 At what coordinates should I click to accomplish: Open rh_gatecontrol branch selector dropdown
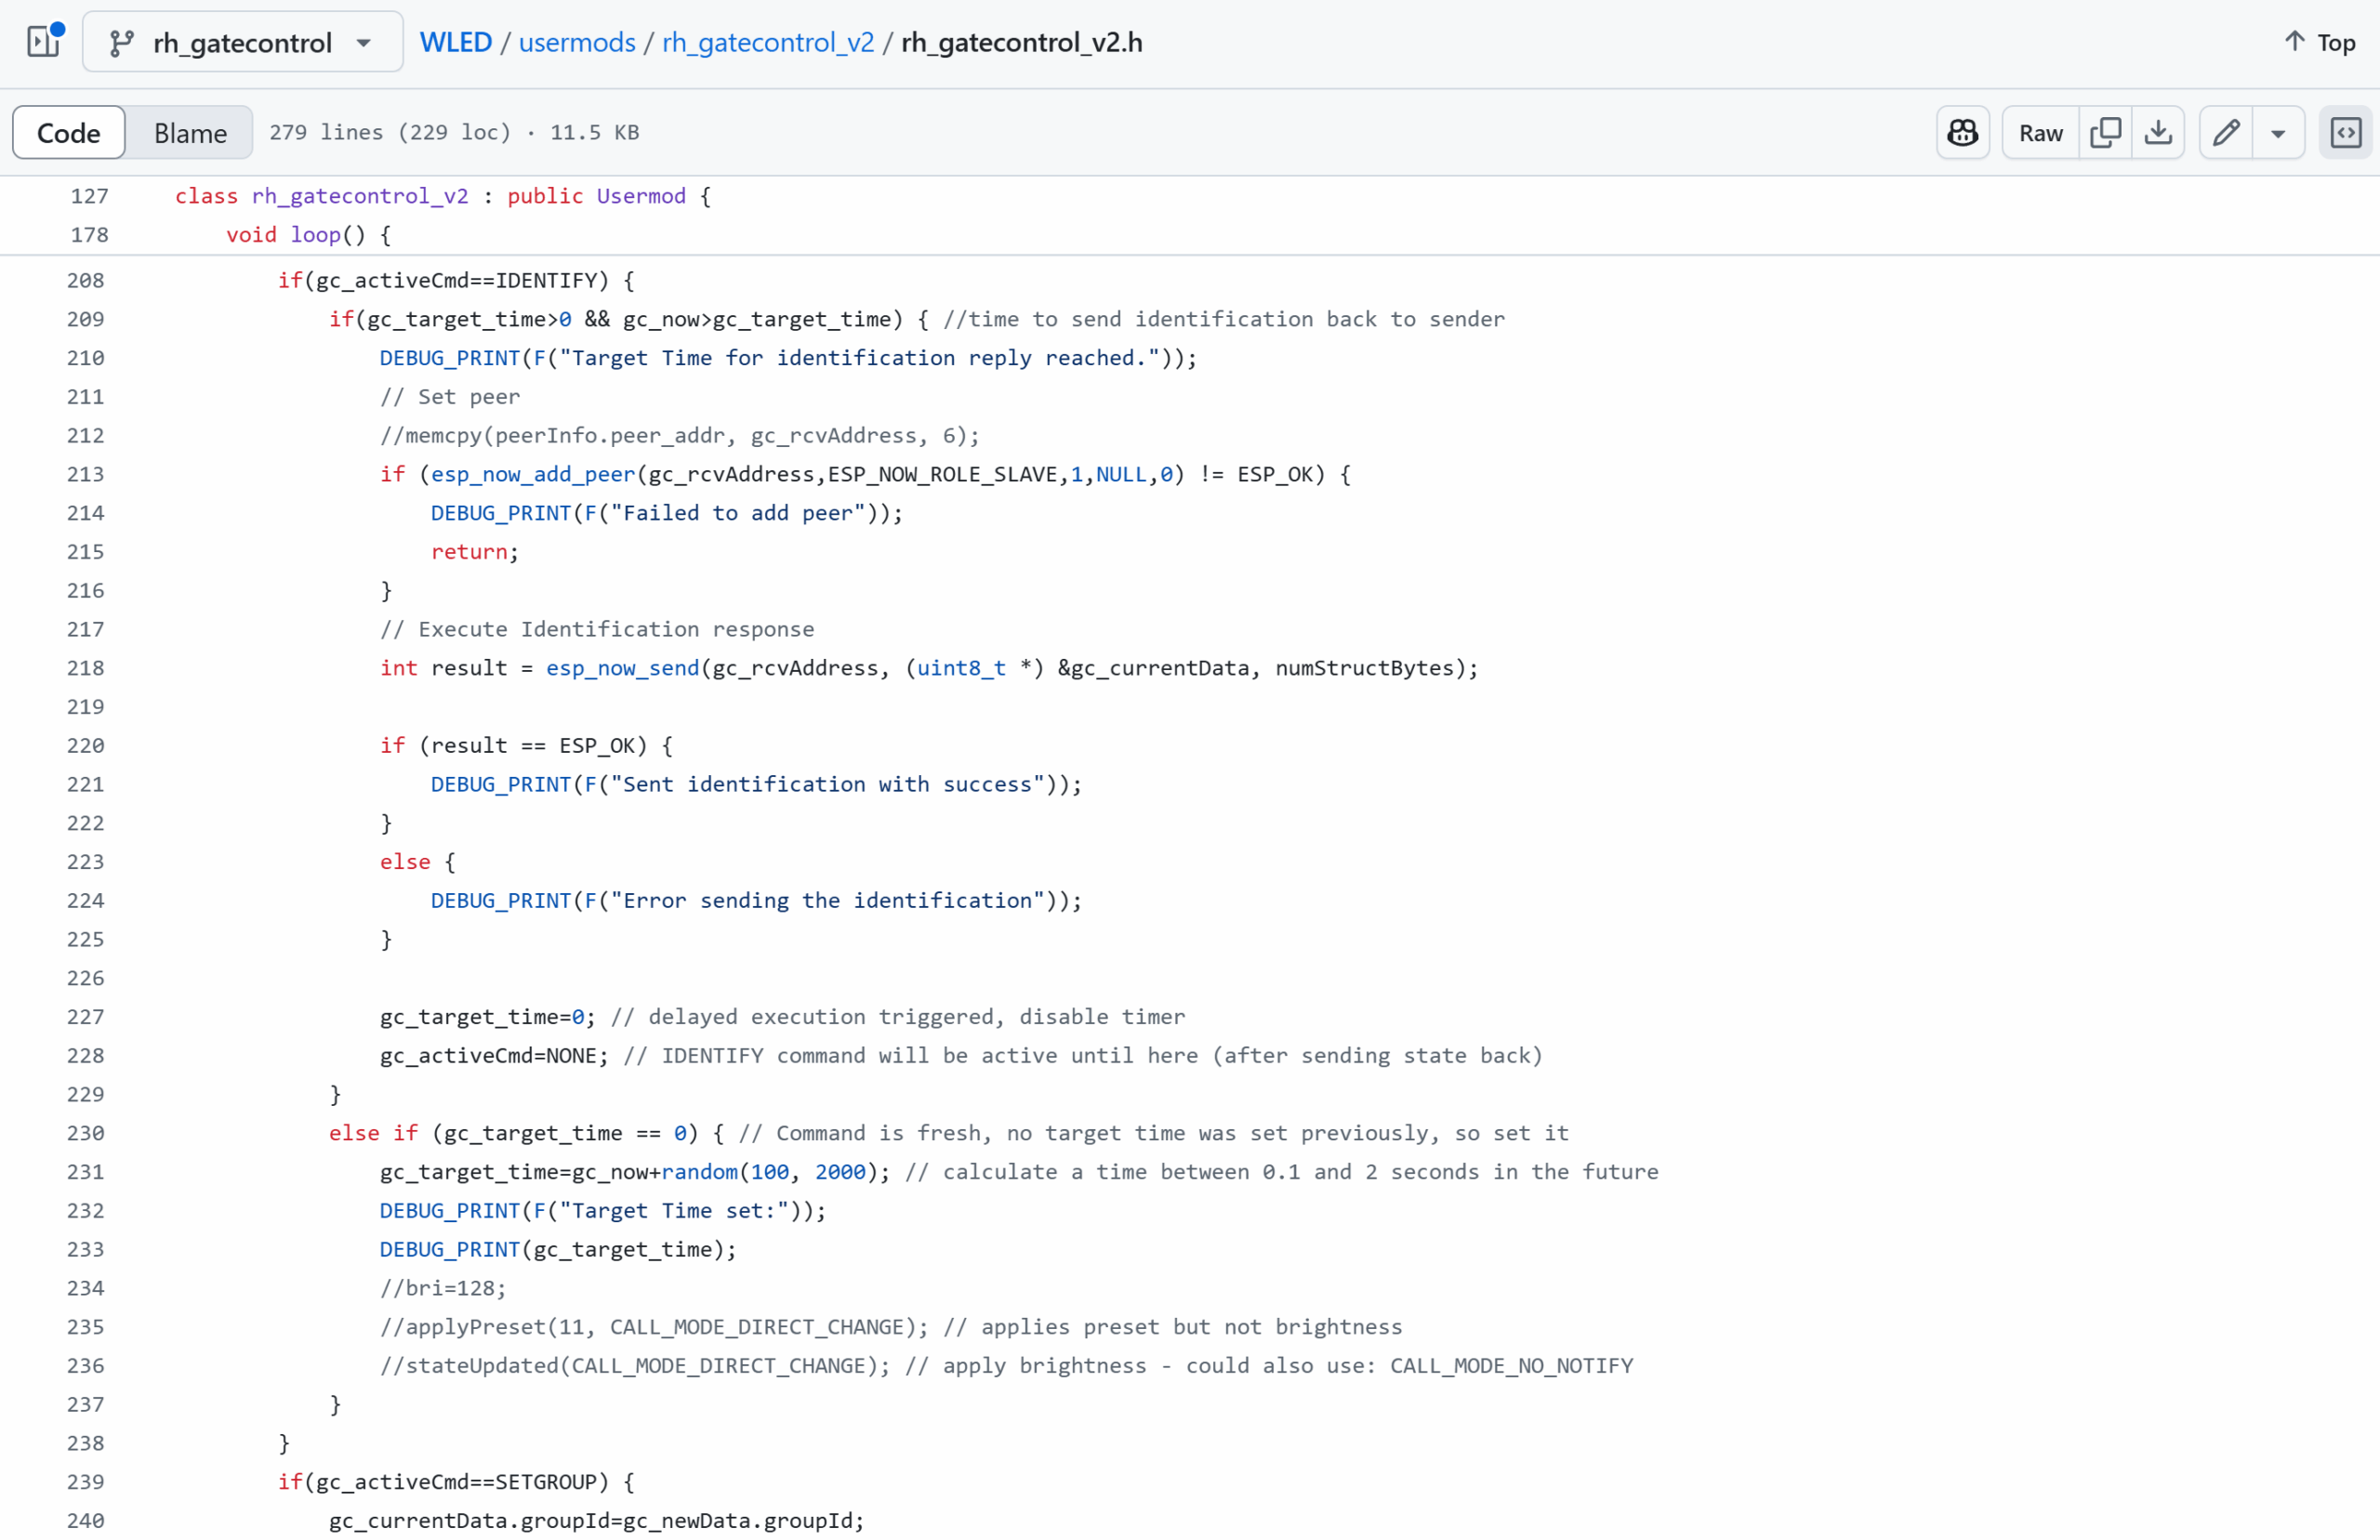click(x=243, y=43)
